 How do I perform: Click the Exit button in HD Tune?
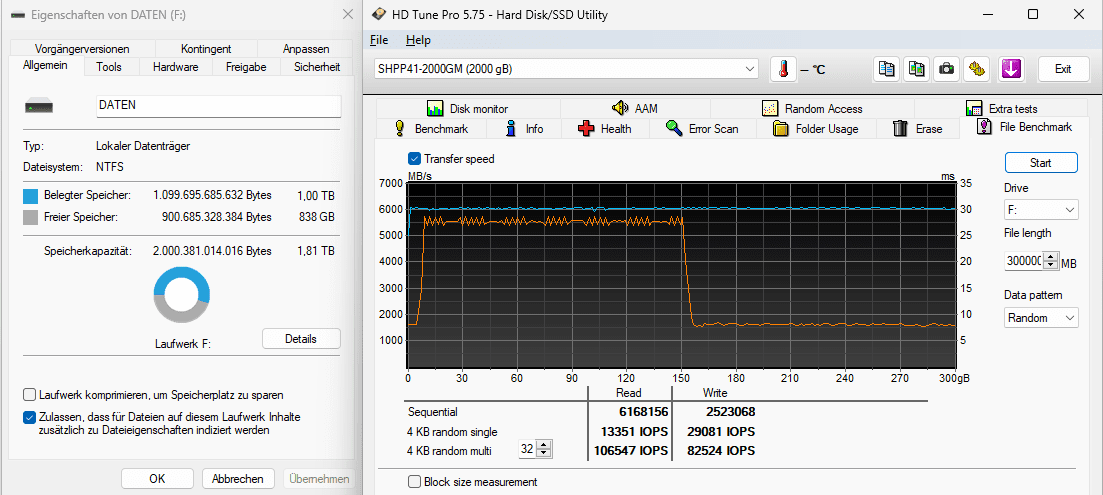coord(1063,69)
